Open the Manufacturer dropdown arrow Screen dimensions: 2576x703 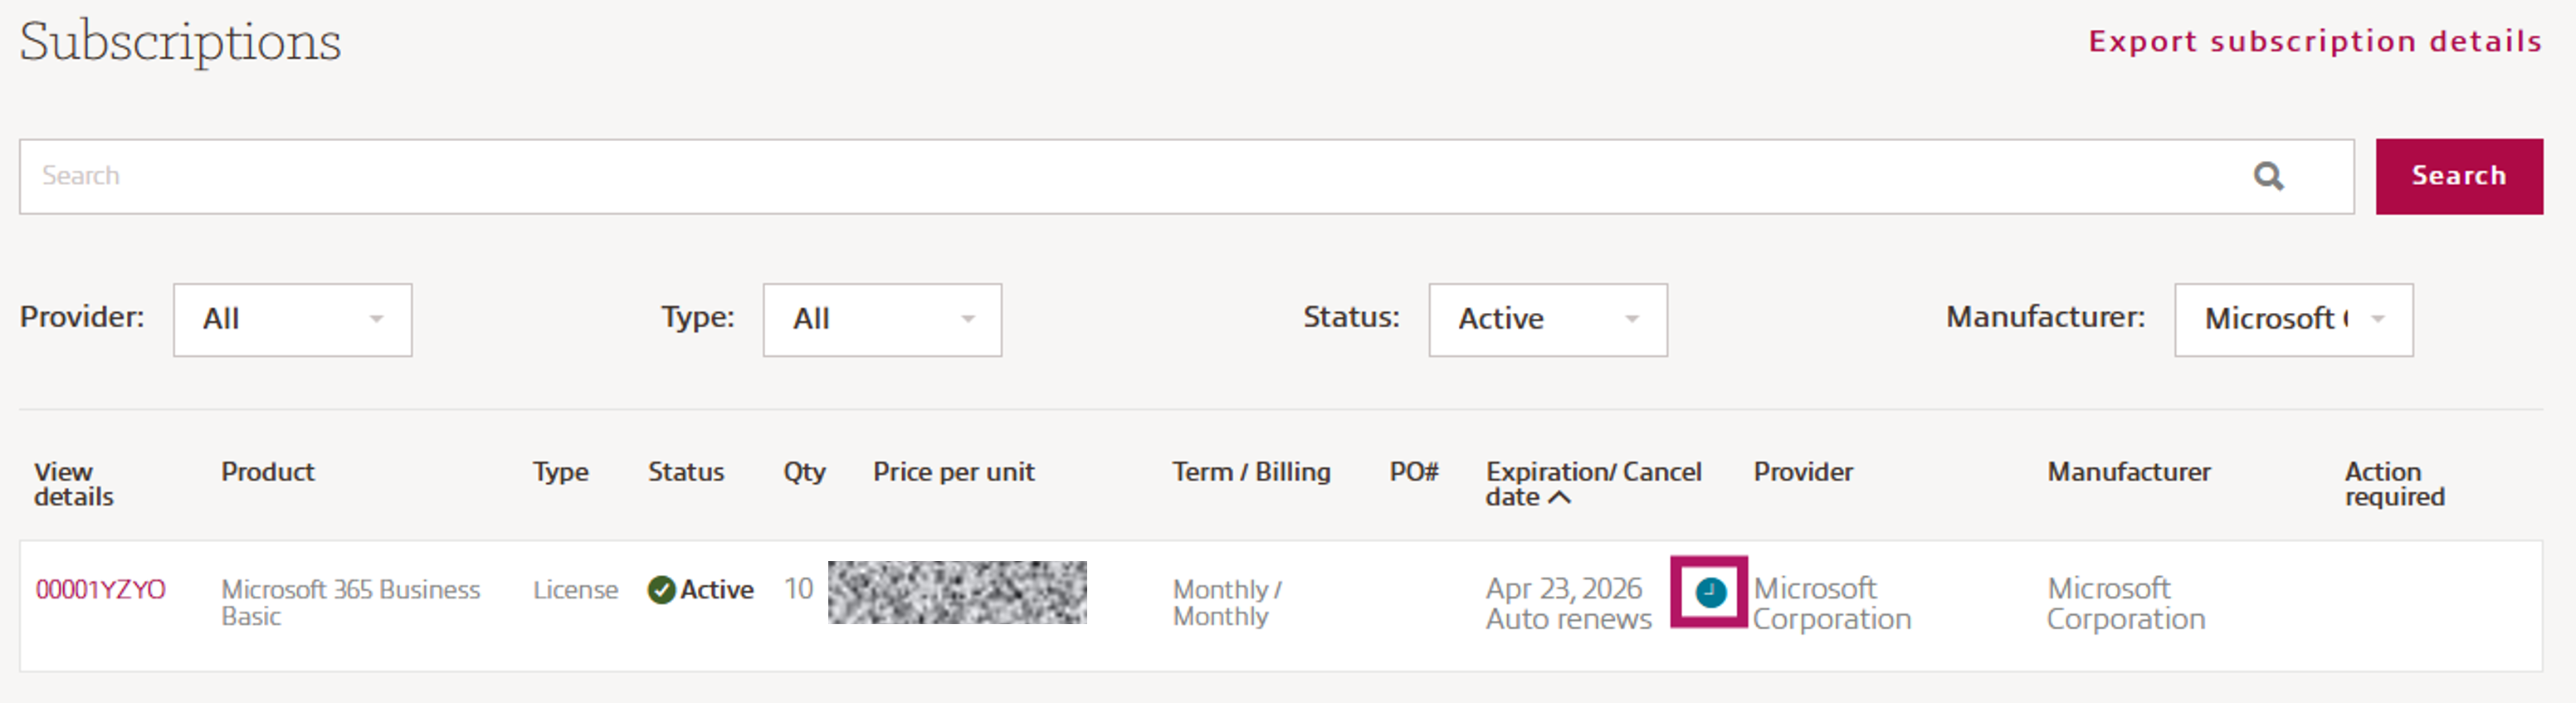2378,319
